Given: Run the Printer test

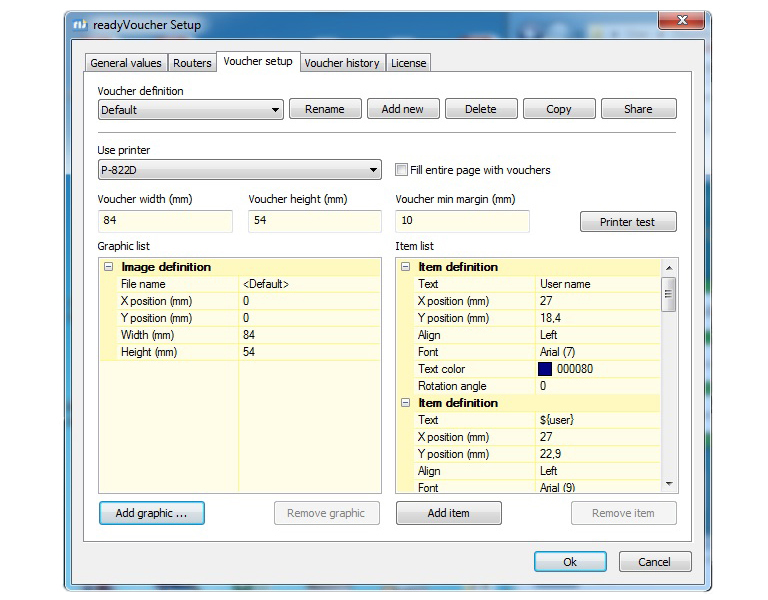Looking at the screenshot, I should 627,222.
